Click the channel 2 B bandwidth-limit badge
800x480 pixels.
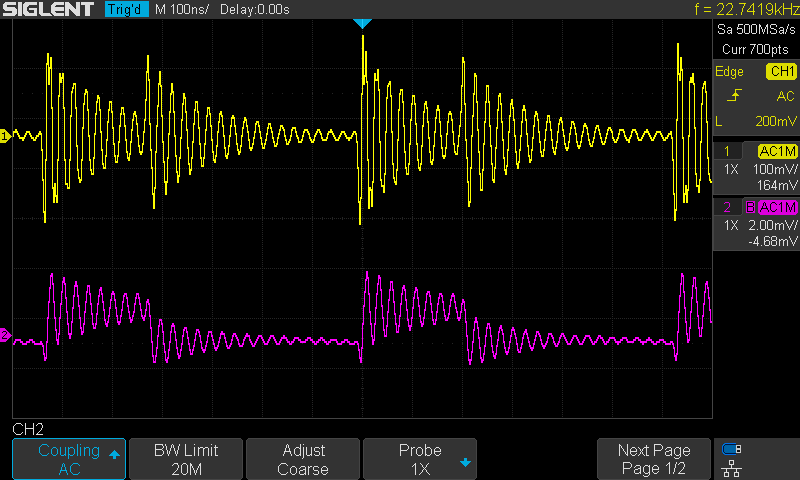[x=750, y=207]
